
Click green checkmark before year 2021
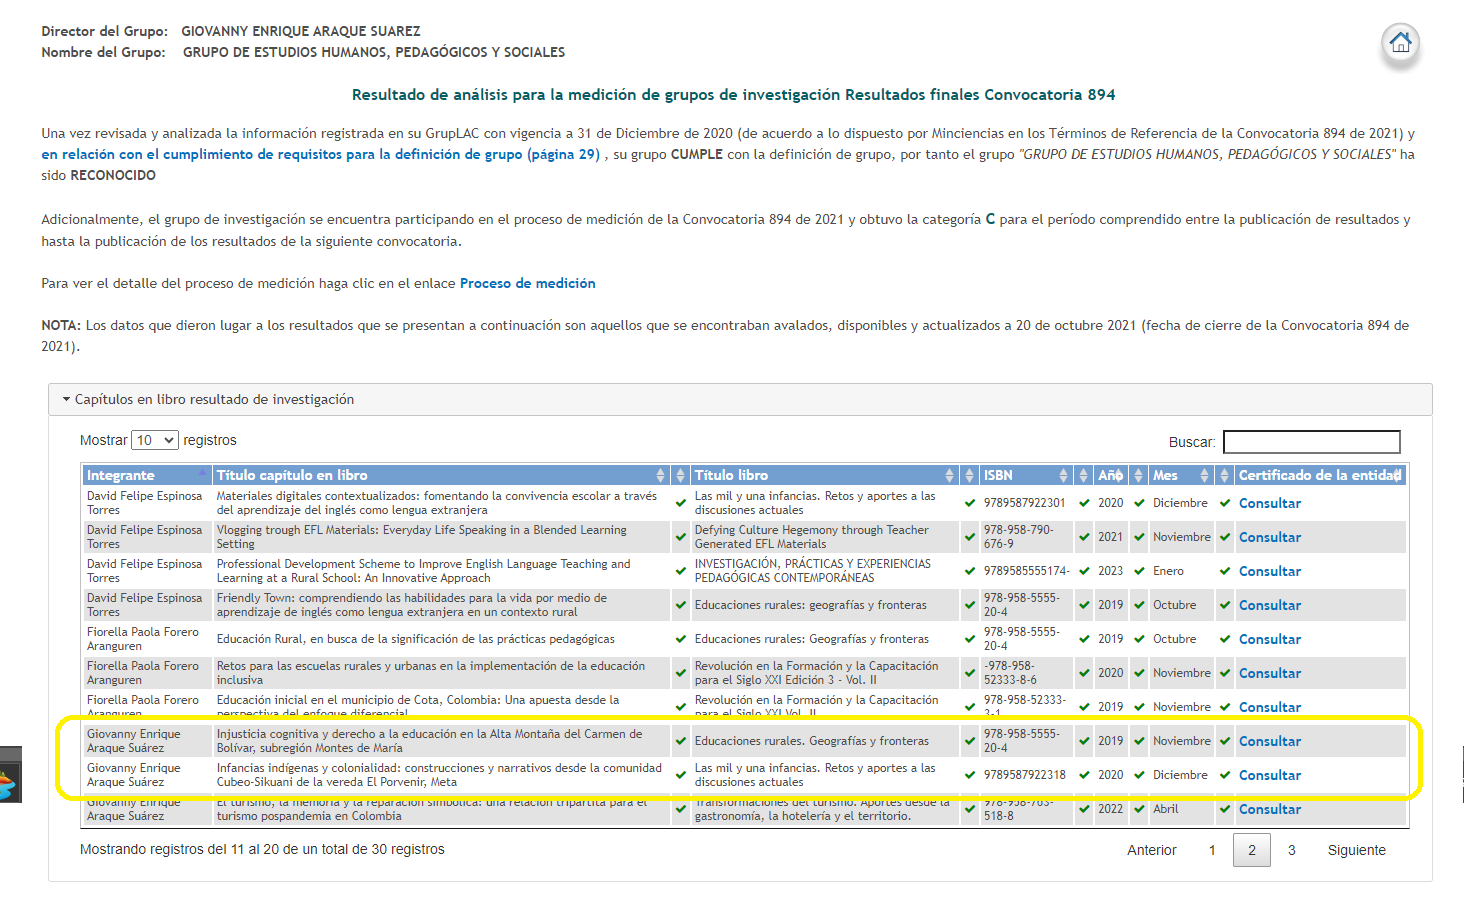pos(1084,537)
